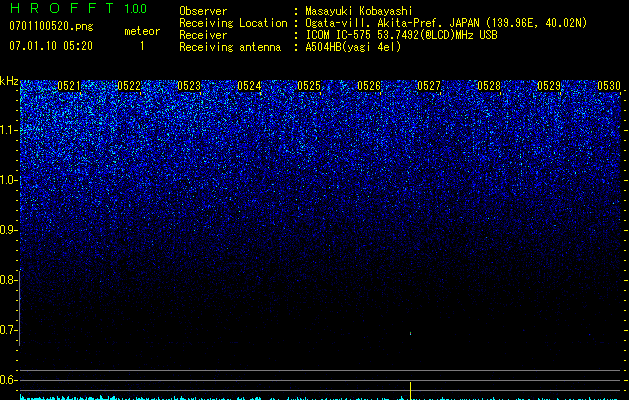
Task: Click the meteor count label
Action: (x=142, y=31)
